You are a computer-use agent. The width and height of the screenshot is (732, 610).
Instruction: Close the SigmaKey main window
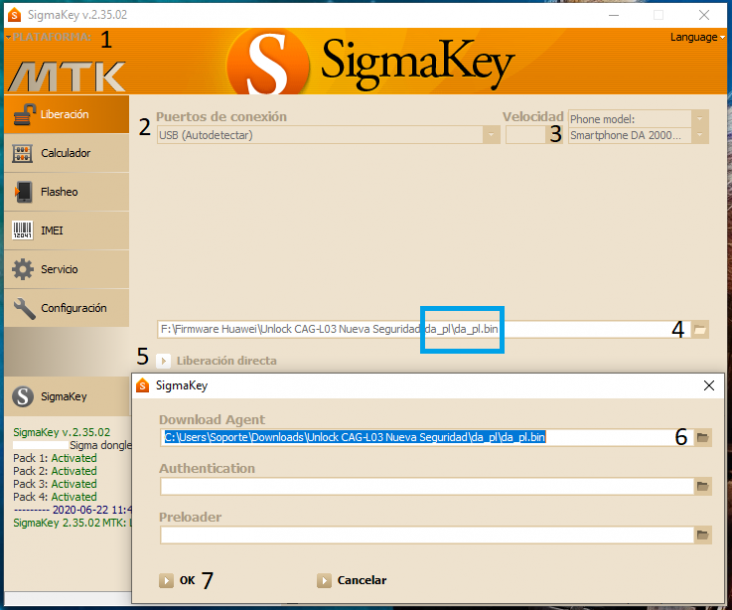[x=704, y=15]
